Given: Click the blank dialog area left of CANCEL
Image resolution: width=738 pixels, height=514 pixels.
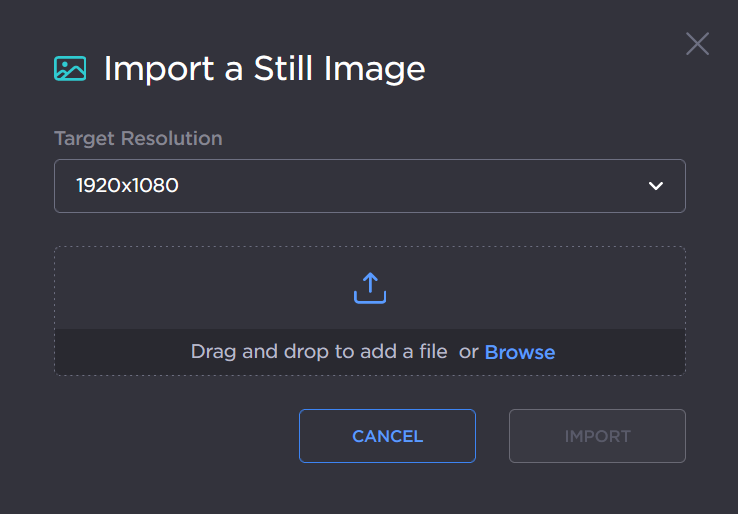Looking at the screenshot, I should point(170,436).
